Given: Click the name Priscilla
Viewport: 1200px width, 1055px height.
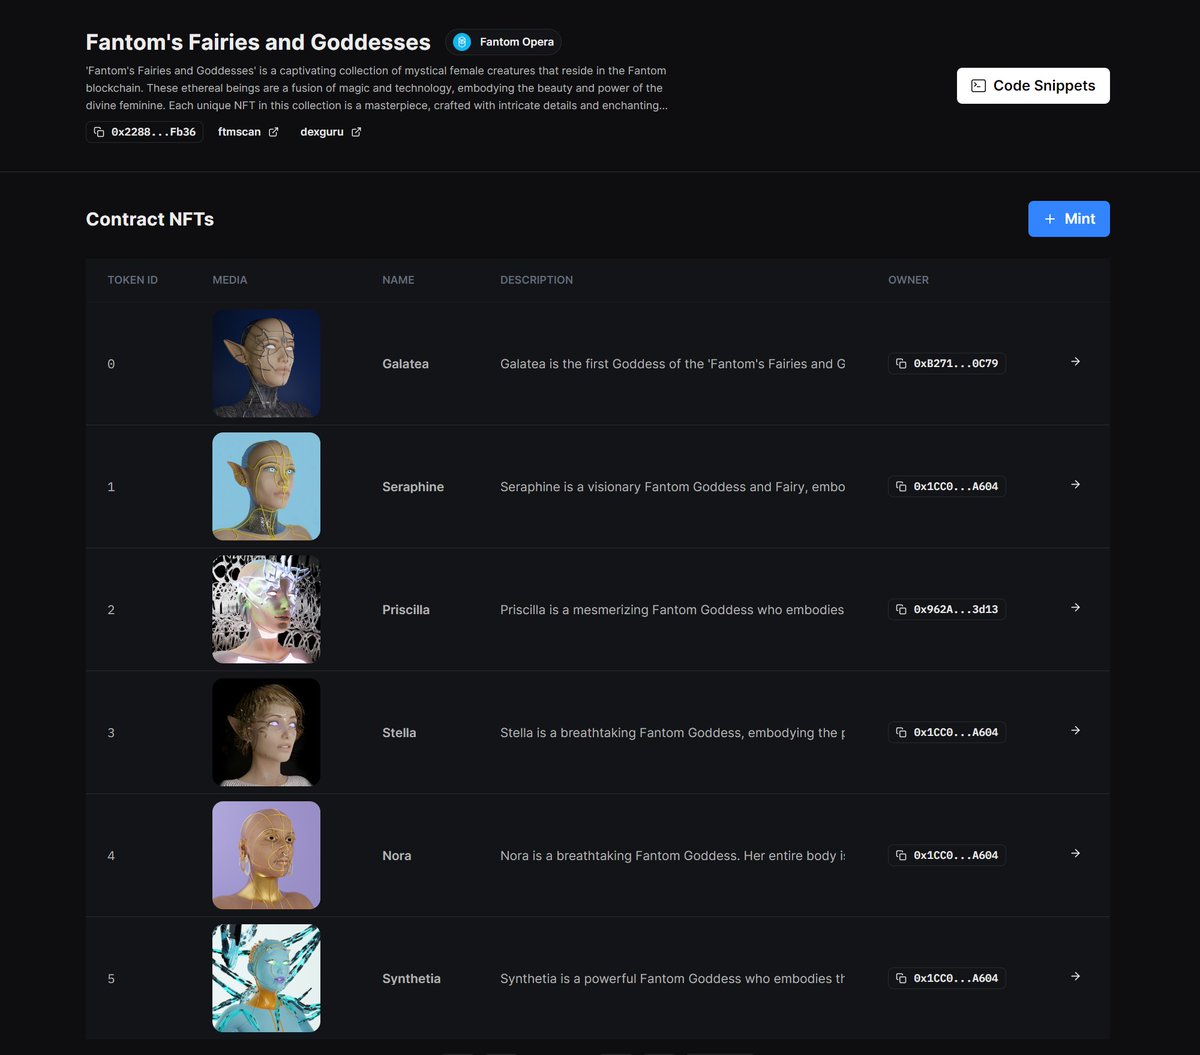Looking at the screenshot, I should click(x=406, y=610).
